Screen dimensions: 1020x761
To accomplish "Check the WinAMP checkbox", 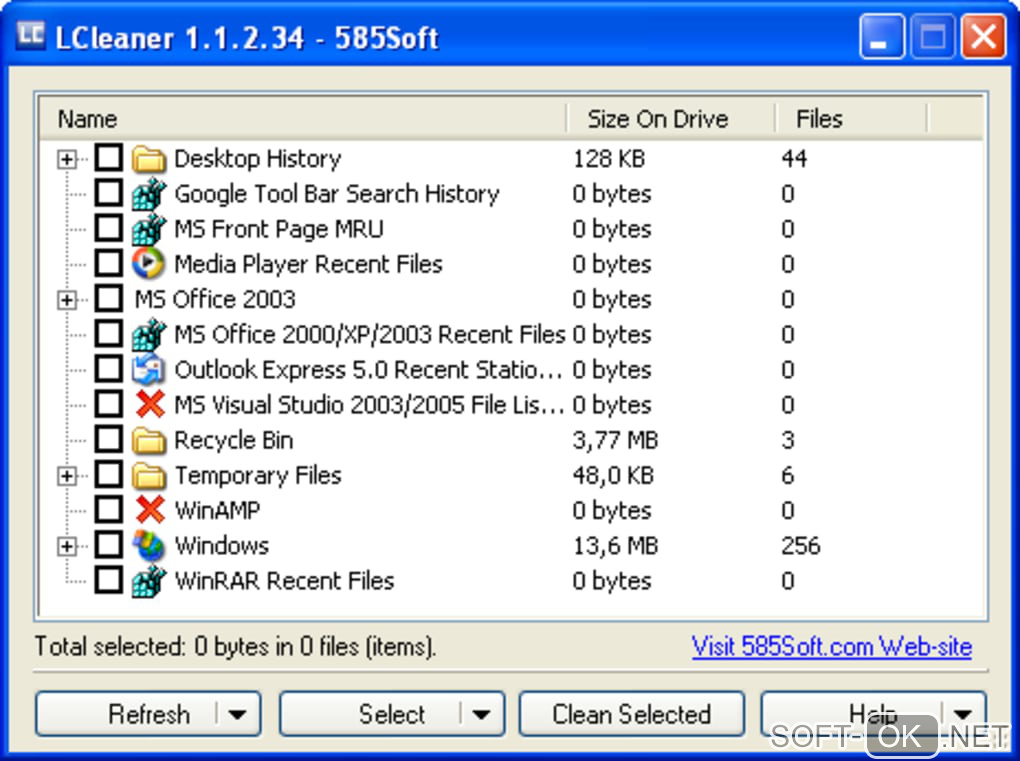I will click(x=108, y=510).
